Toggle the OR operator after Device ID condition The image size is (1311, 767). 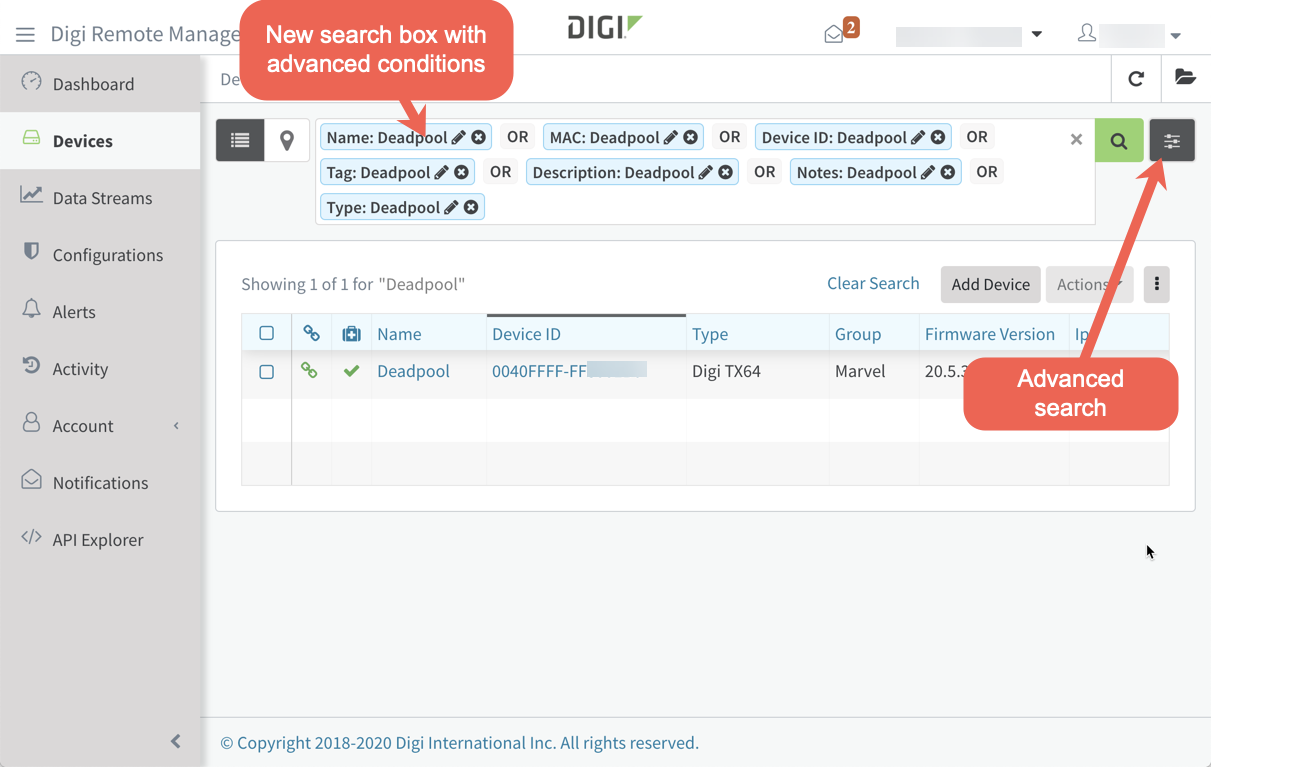(977, 137)
